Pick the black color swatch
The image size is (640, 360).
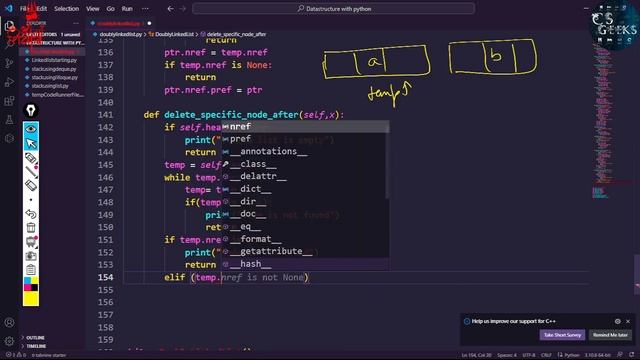(35, 287)
